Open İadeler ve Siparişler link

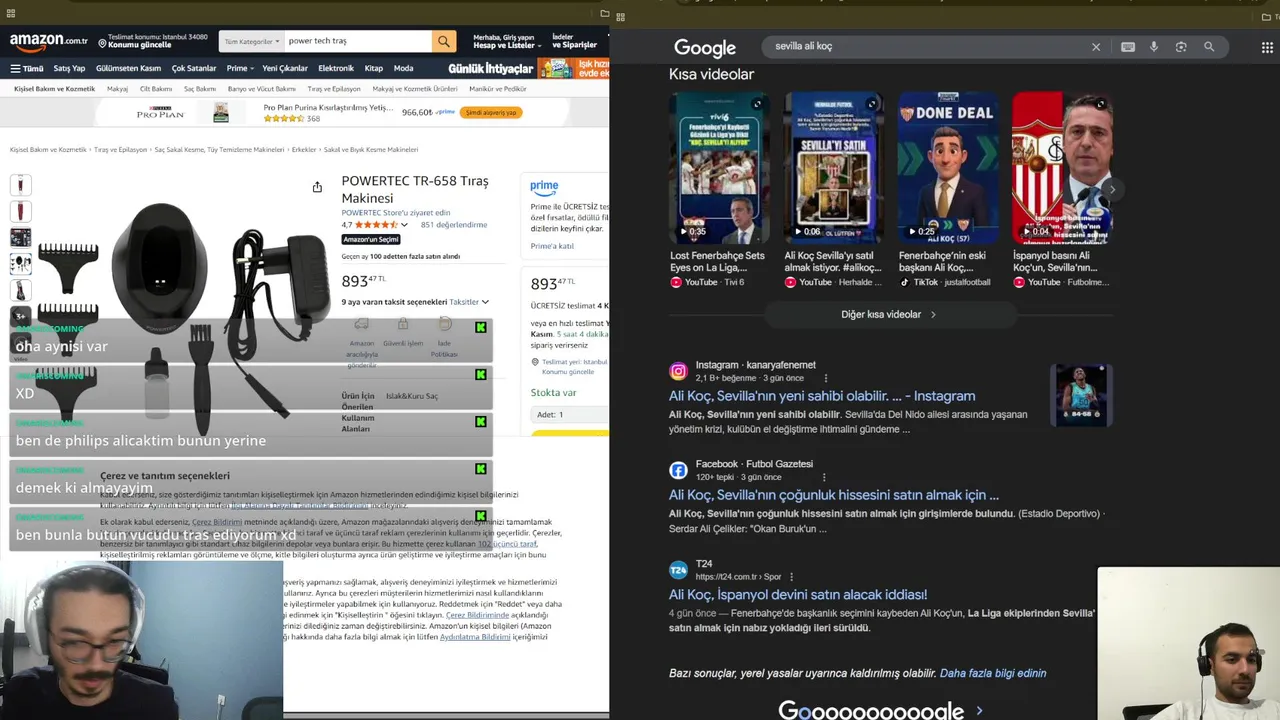click(x=574, y=41)
